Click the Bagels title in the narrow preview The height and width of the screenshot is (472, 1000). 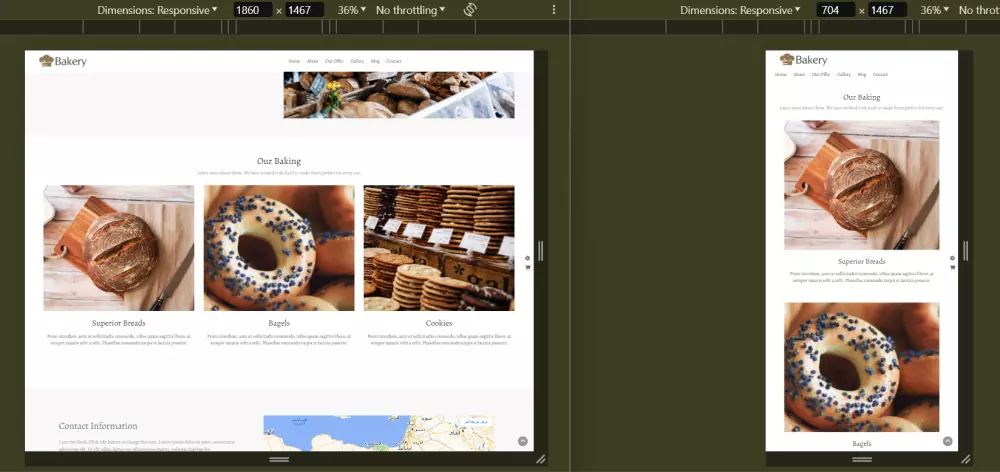pos(862,444)
